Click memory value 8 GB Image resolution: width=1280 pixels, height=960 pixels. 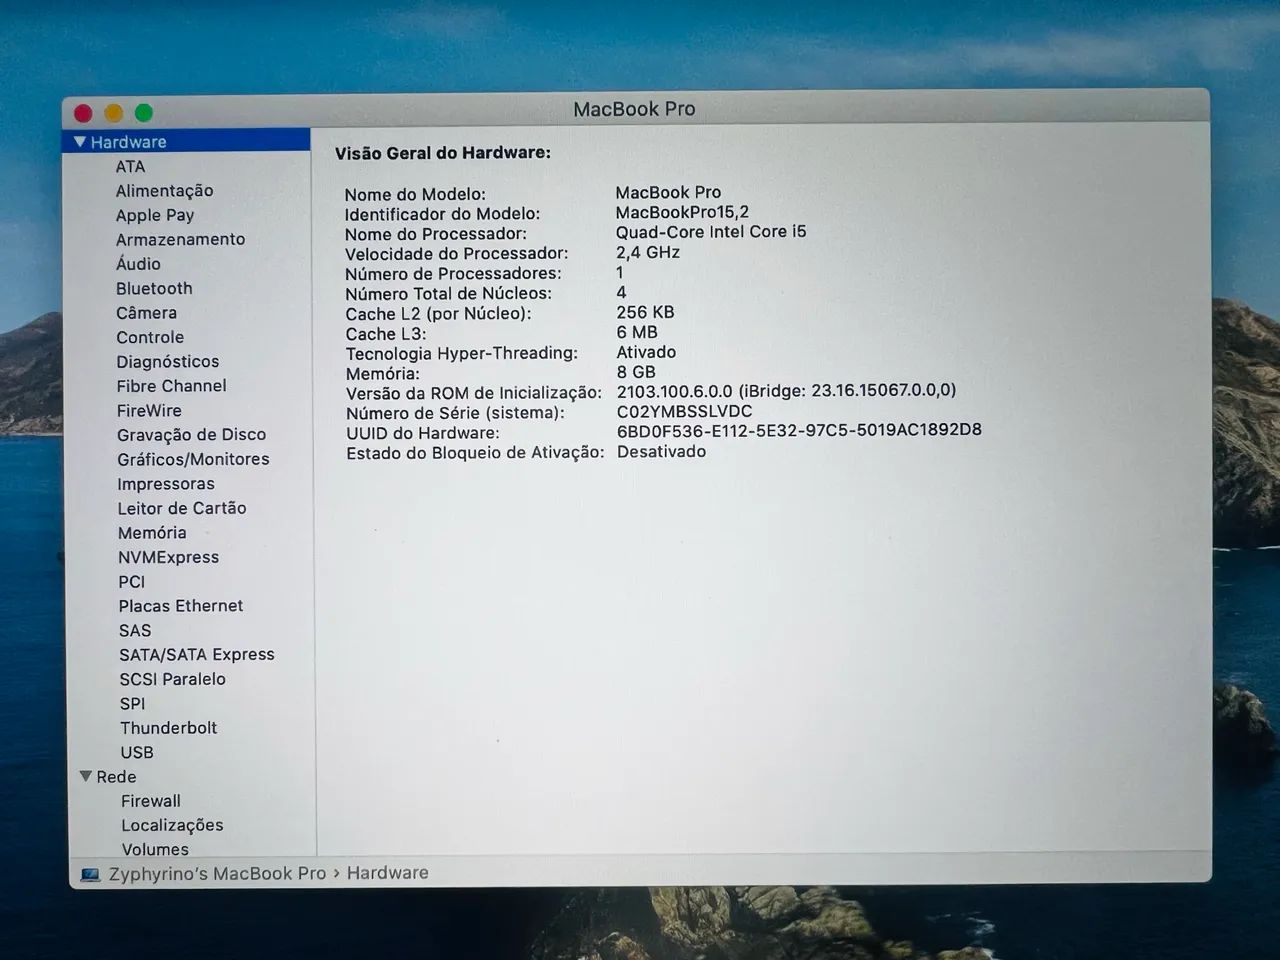636,371
